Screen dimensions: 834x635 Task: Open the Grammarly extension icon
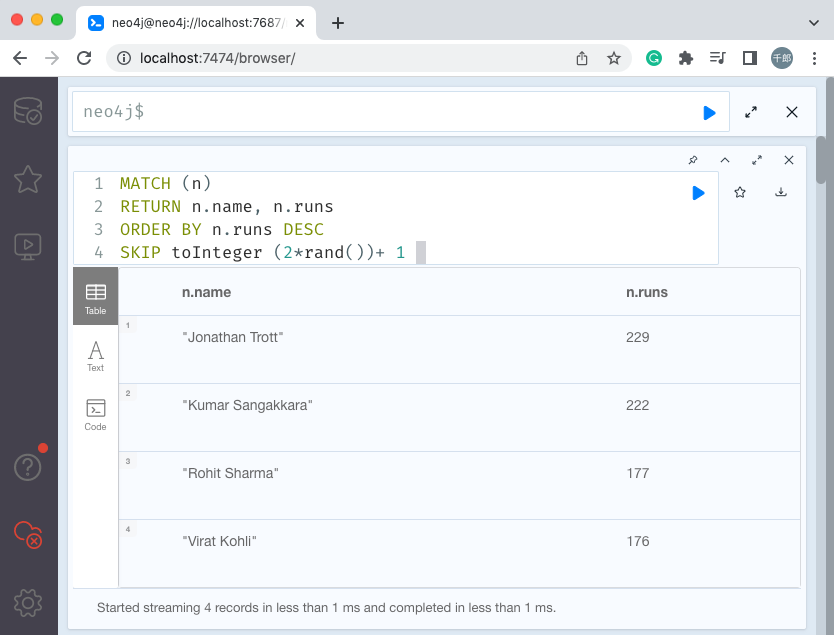coord(654,58)
